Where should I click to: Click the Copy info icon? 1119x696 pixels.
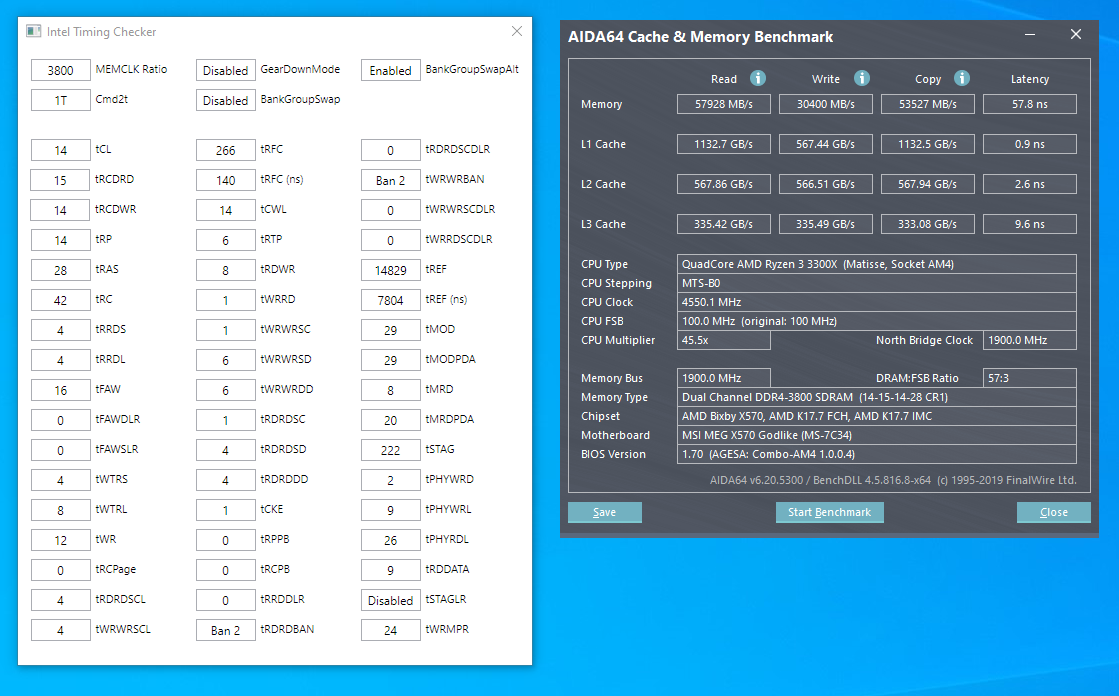(x=962, y=78)
